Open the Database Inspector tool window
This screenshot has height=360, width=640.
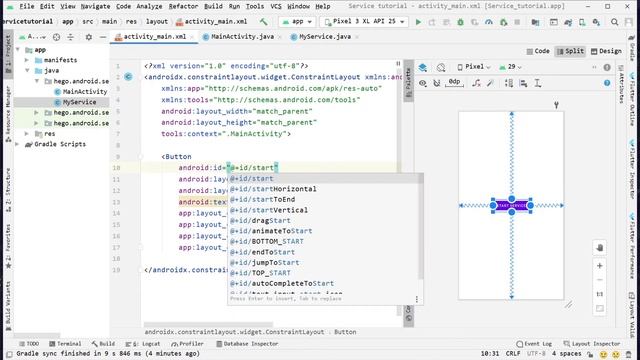[x=247, y=344]
